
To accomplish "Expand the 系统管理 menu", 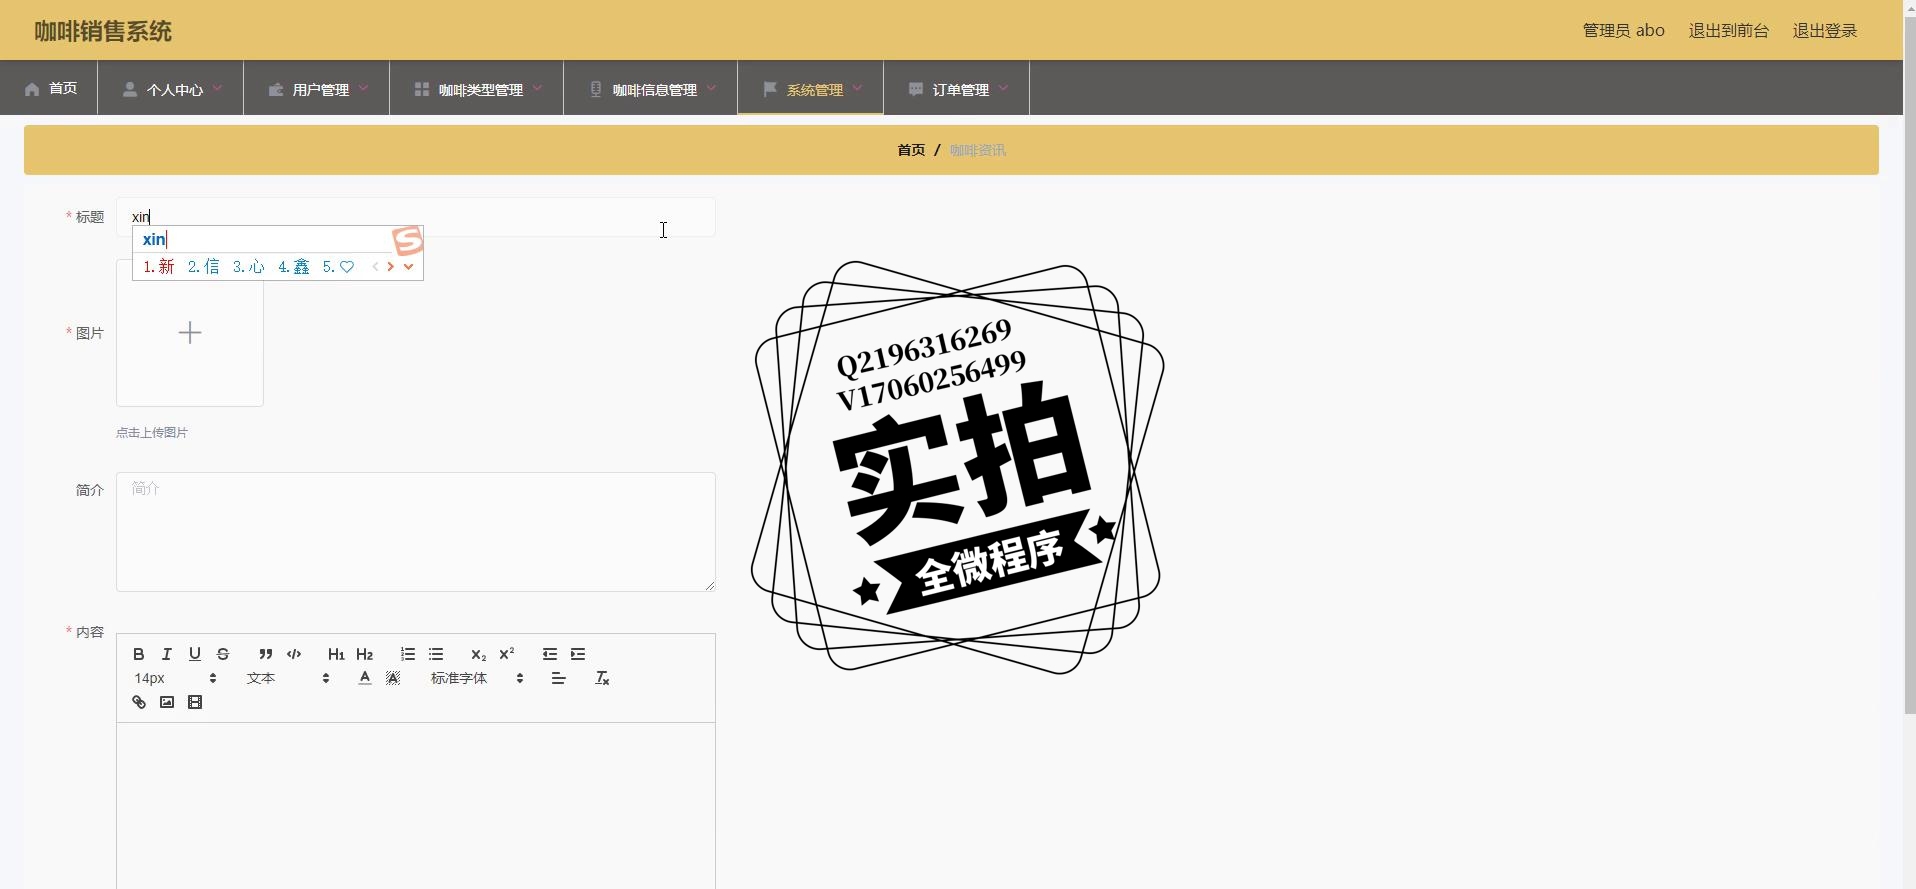I will (811, 89).
